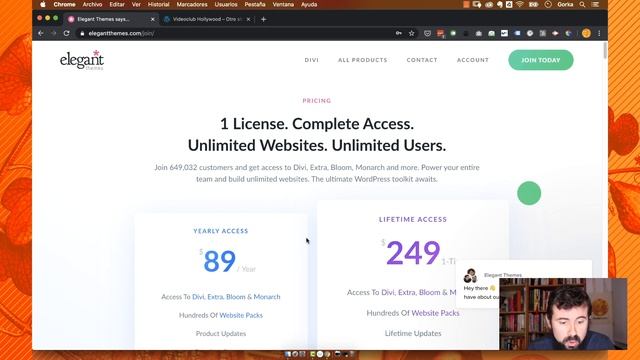Click Bloom link in Yearly Access card
The width and height of the screenshot is (640, 360).
coord(236,297)
